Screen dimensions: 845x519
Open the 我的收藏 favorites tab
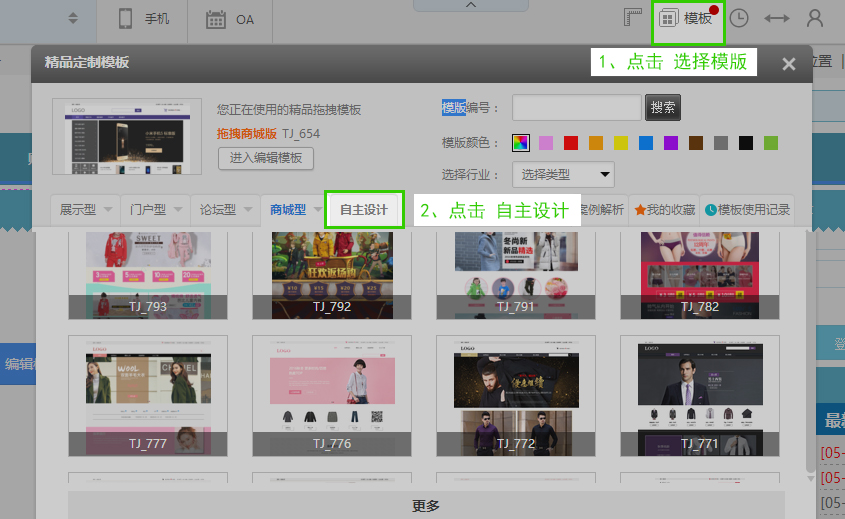(x=663, y=210)
